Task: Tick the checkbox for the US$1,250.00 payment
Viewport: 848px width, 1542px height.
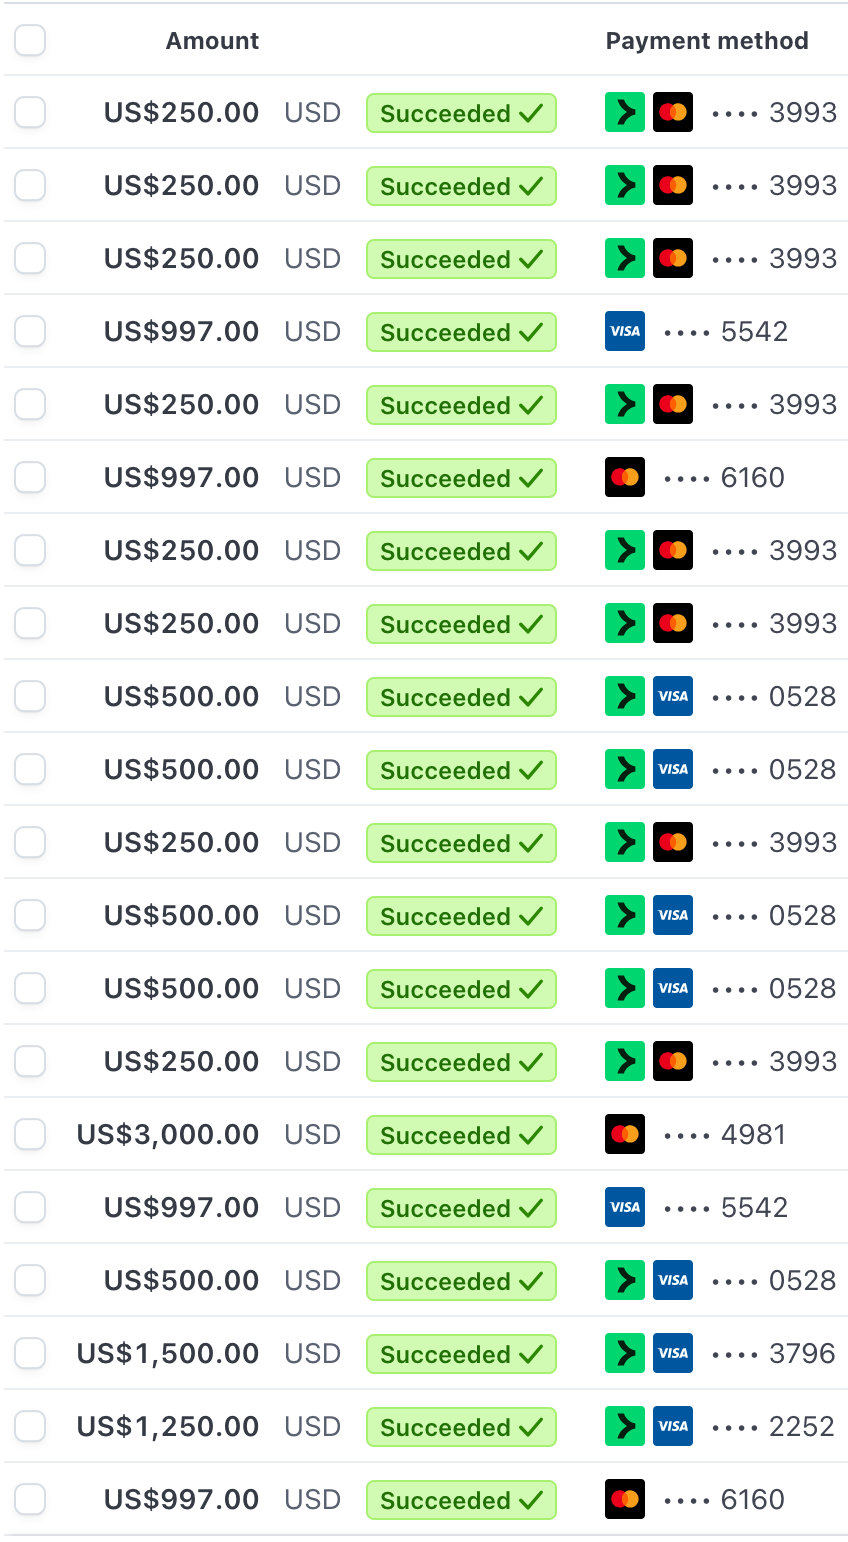Action: click(x=30, y=1426)
